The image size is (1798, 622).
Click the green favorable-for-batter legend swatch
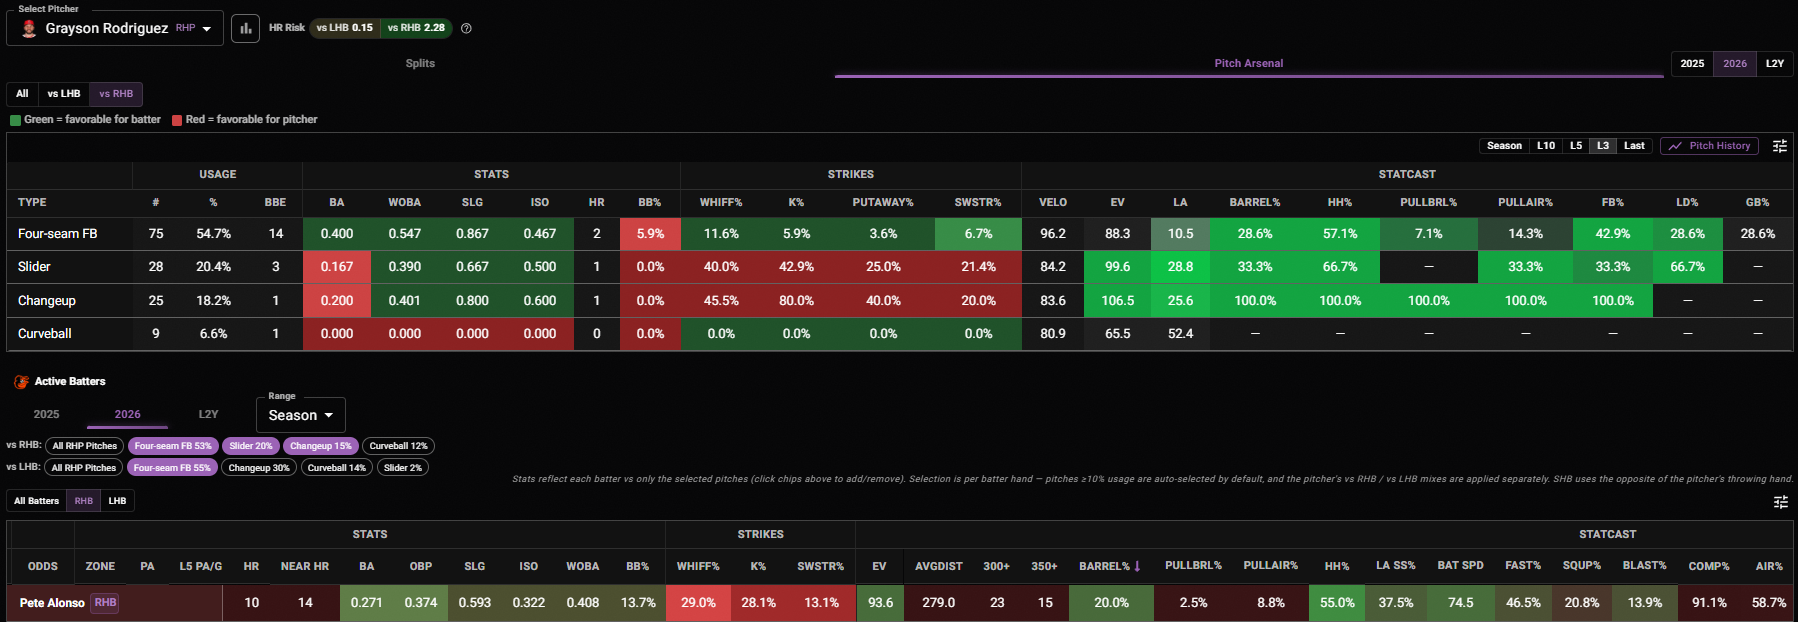point(15,120)
